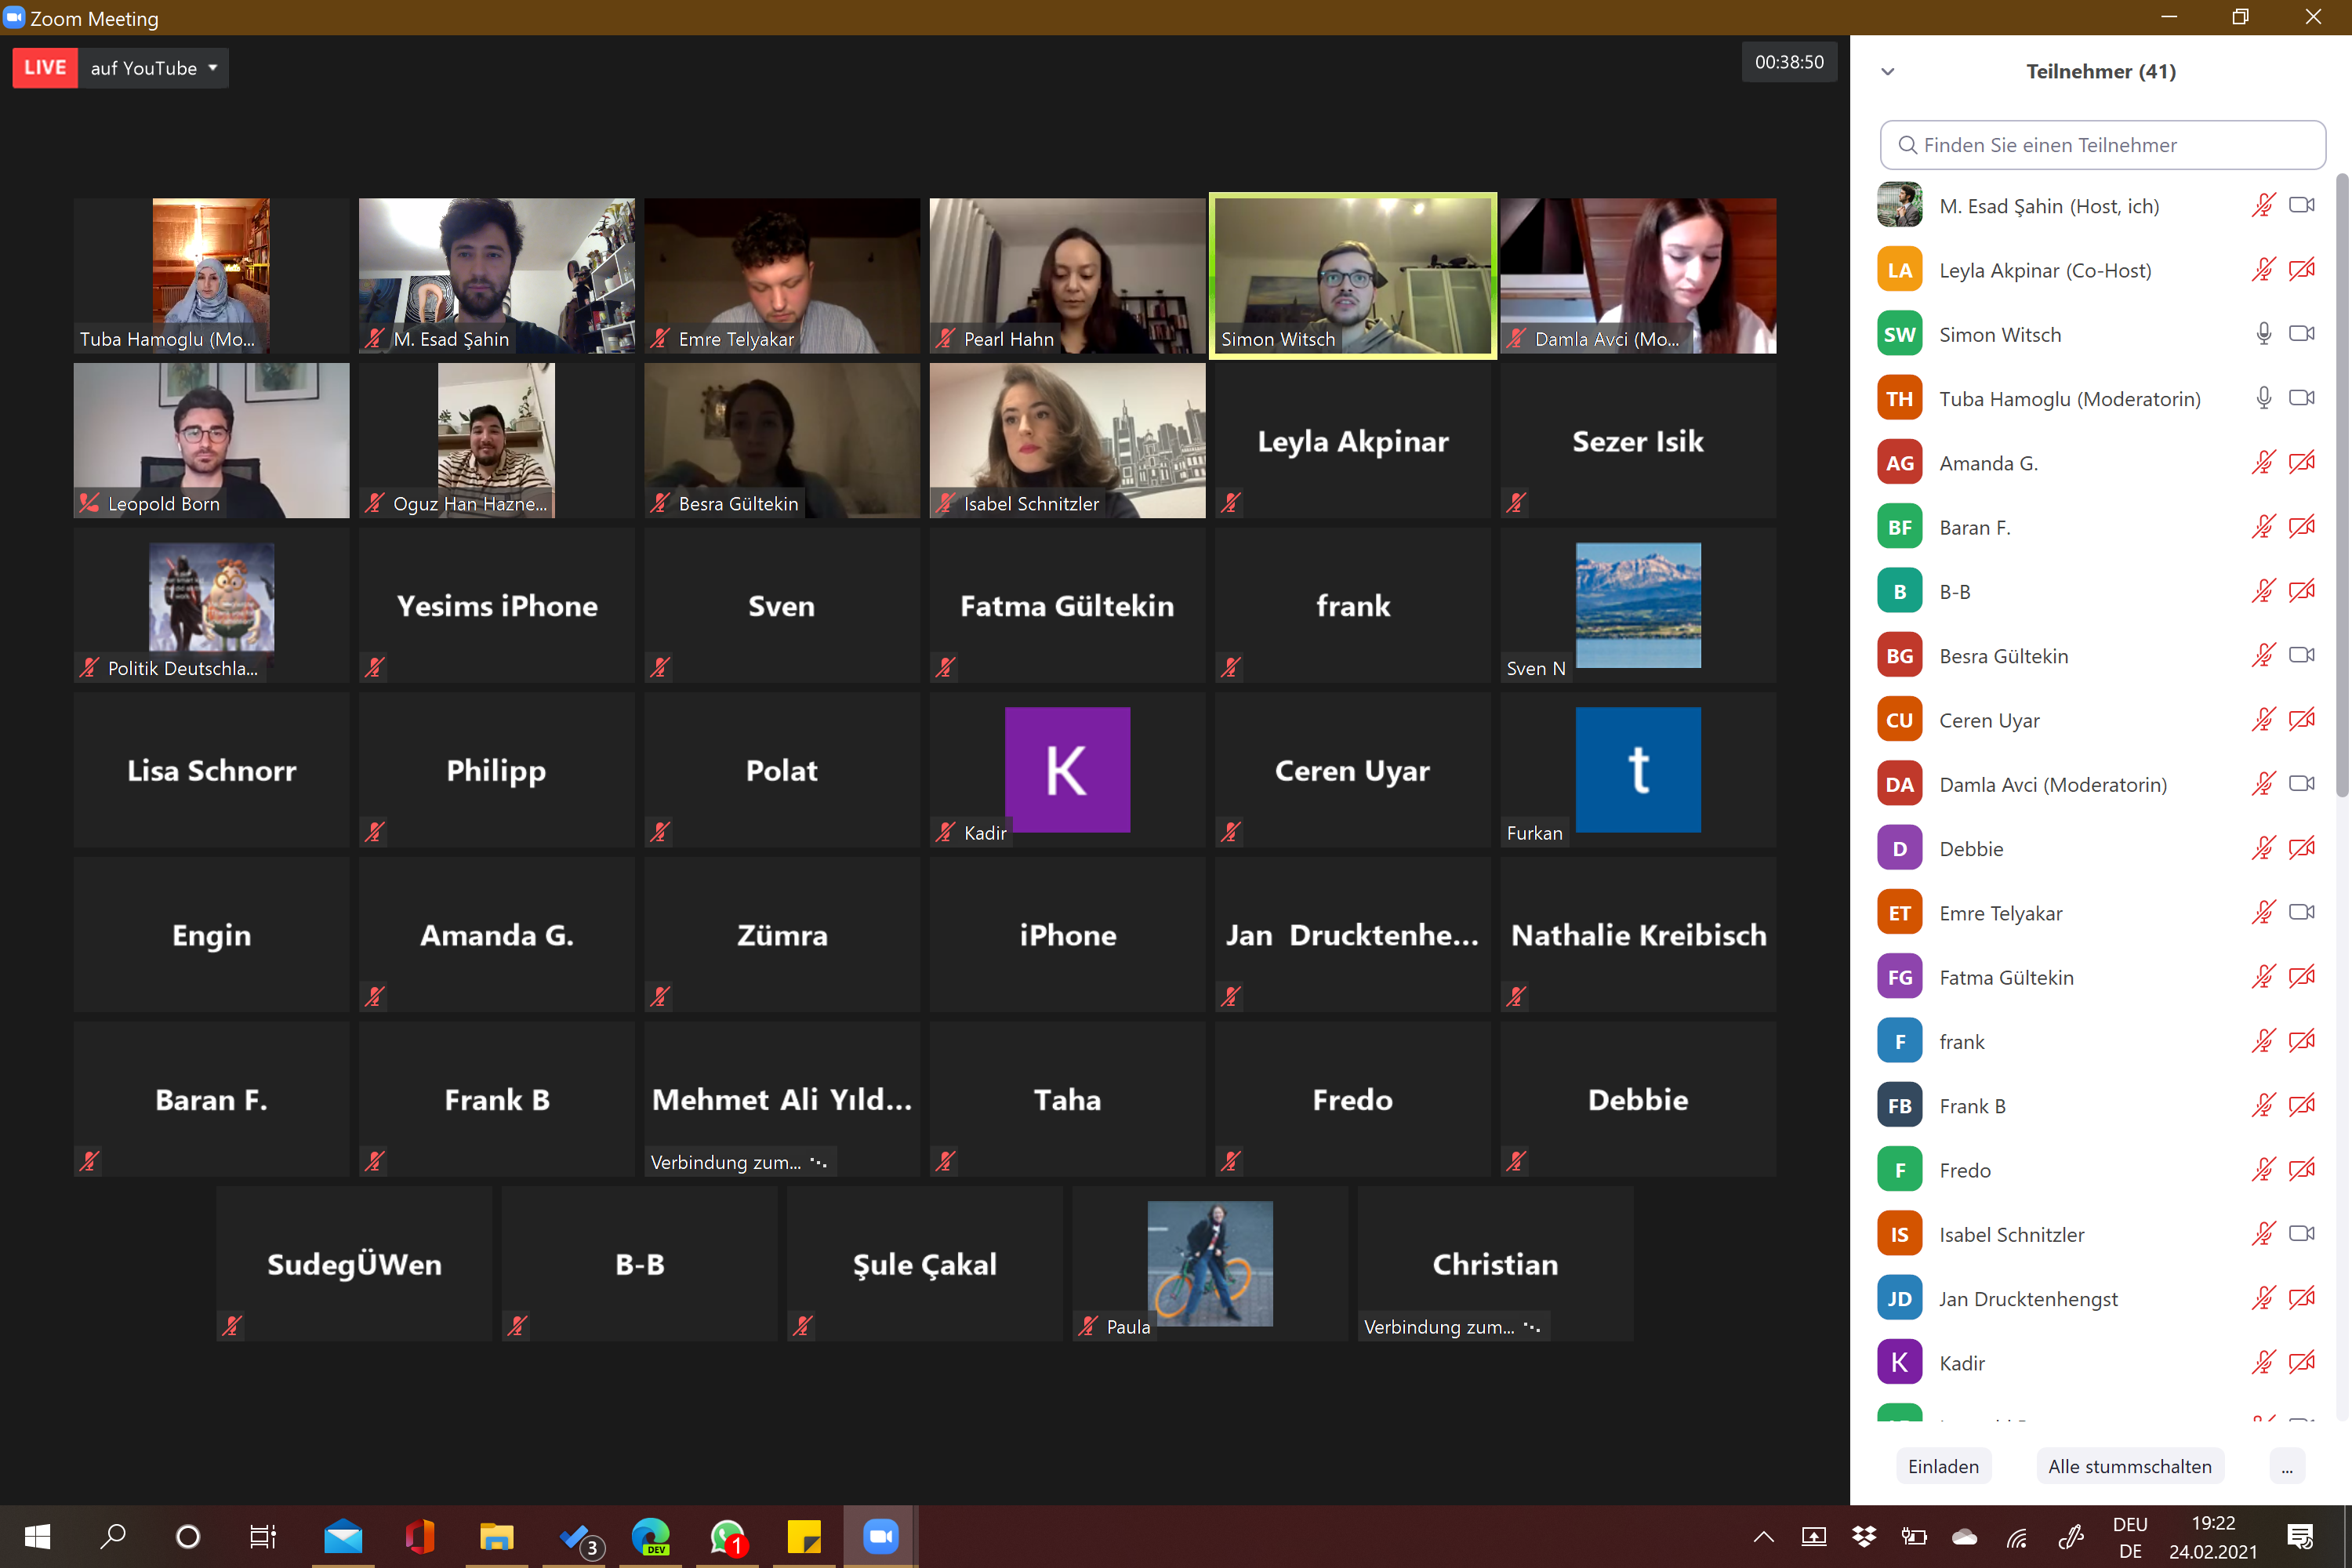Click Tuba Hamoglu's camera icon in participant list
This screenshot has height=1568, width=2352.
[x=2301, y=398]
